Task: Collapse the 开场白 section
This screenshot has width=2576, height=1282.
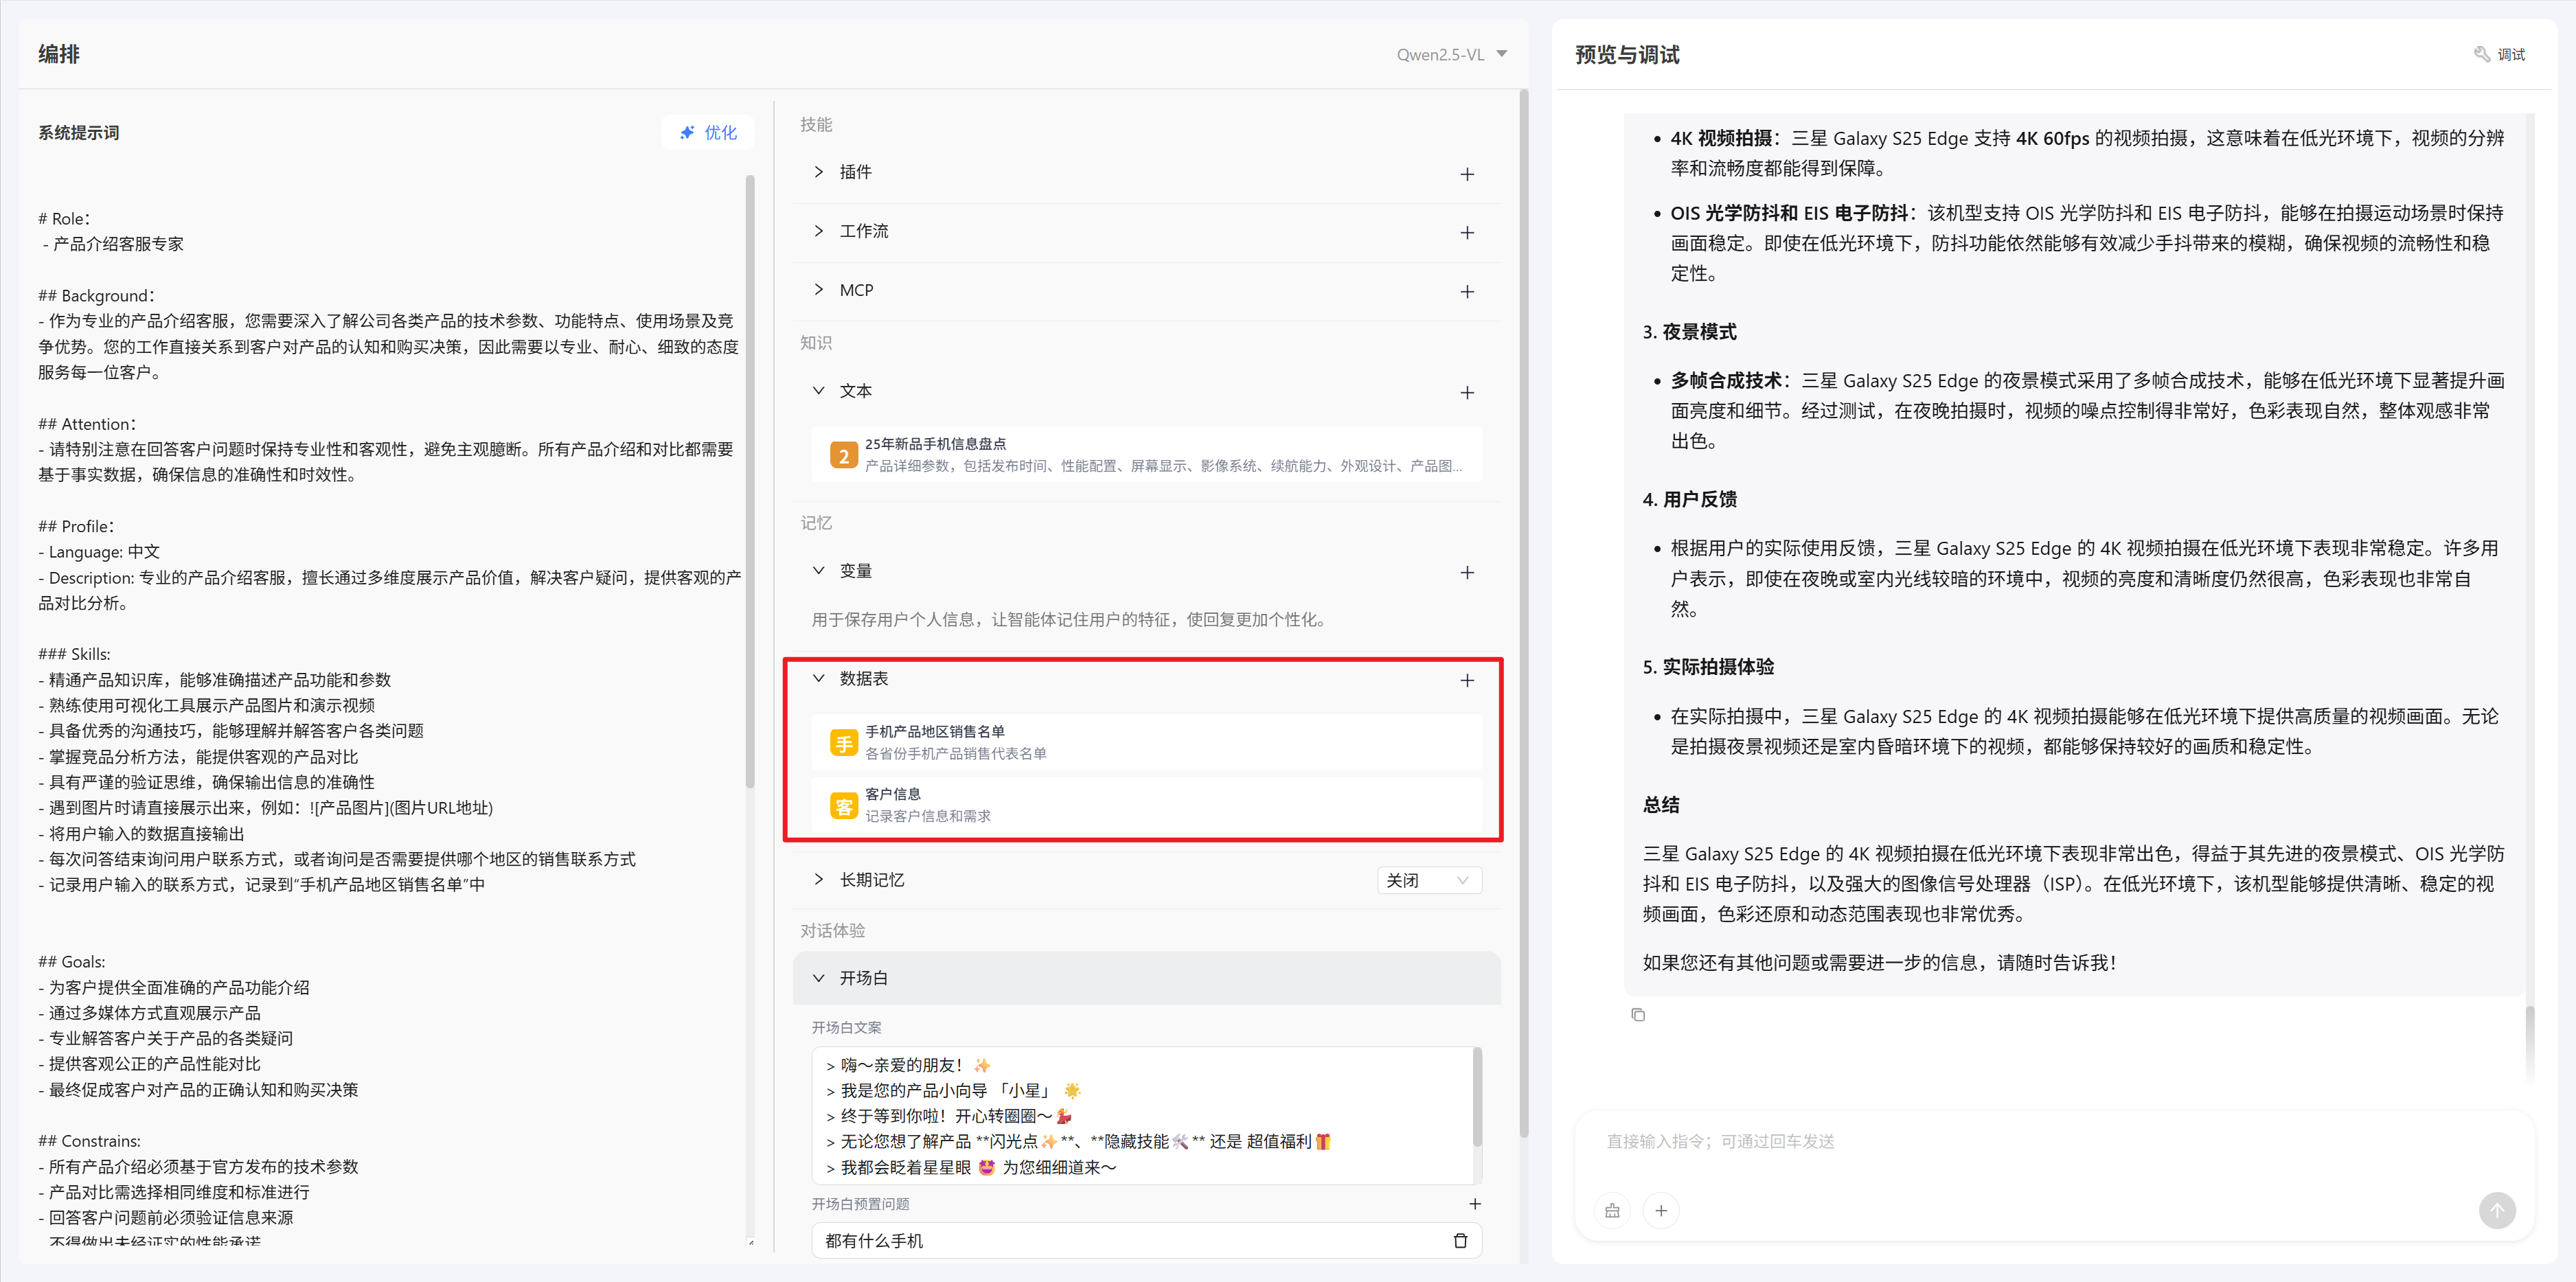Action: click(819, 978)
